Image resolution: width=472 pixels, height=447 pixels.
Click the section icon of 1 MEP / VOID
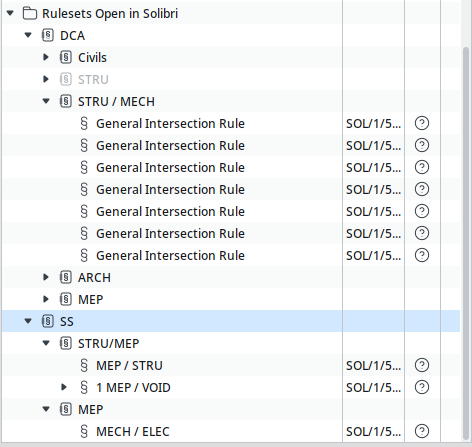click(x=84, y=387)
